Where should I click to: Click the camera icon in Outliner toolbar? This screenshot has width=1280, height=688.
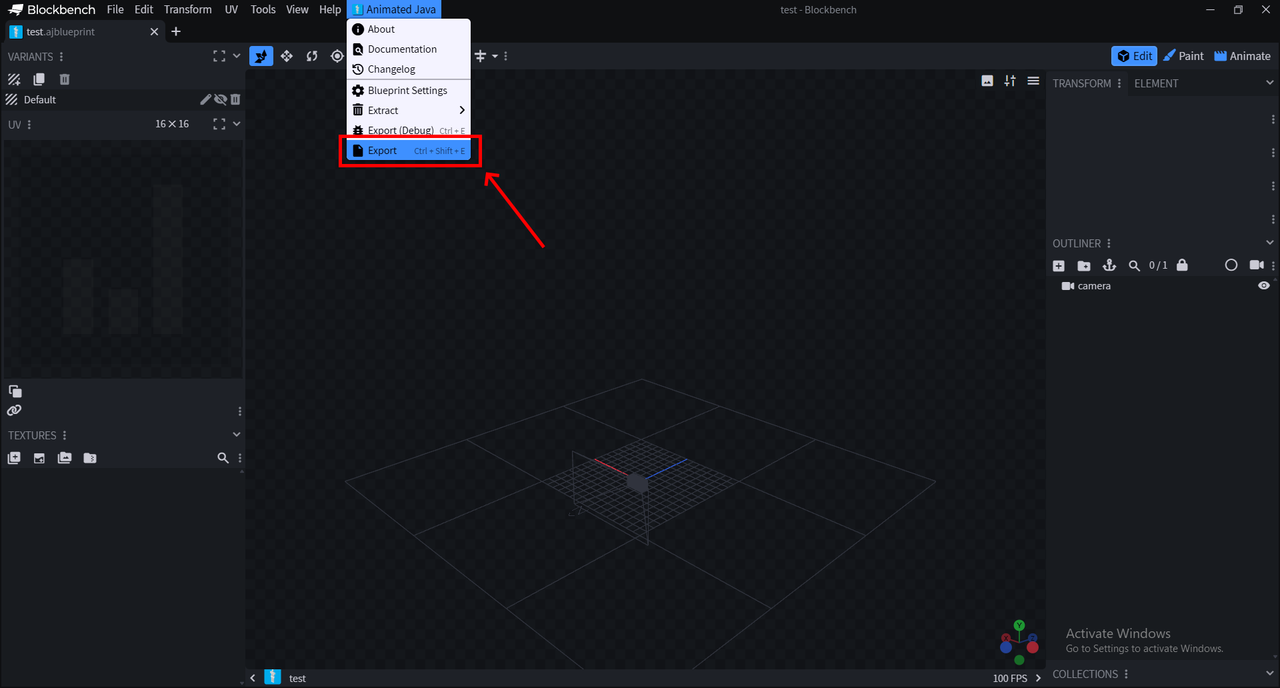pyautogui.click(x=1256, y=265)
